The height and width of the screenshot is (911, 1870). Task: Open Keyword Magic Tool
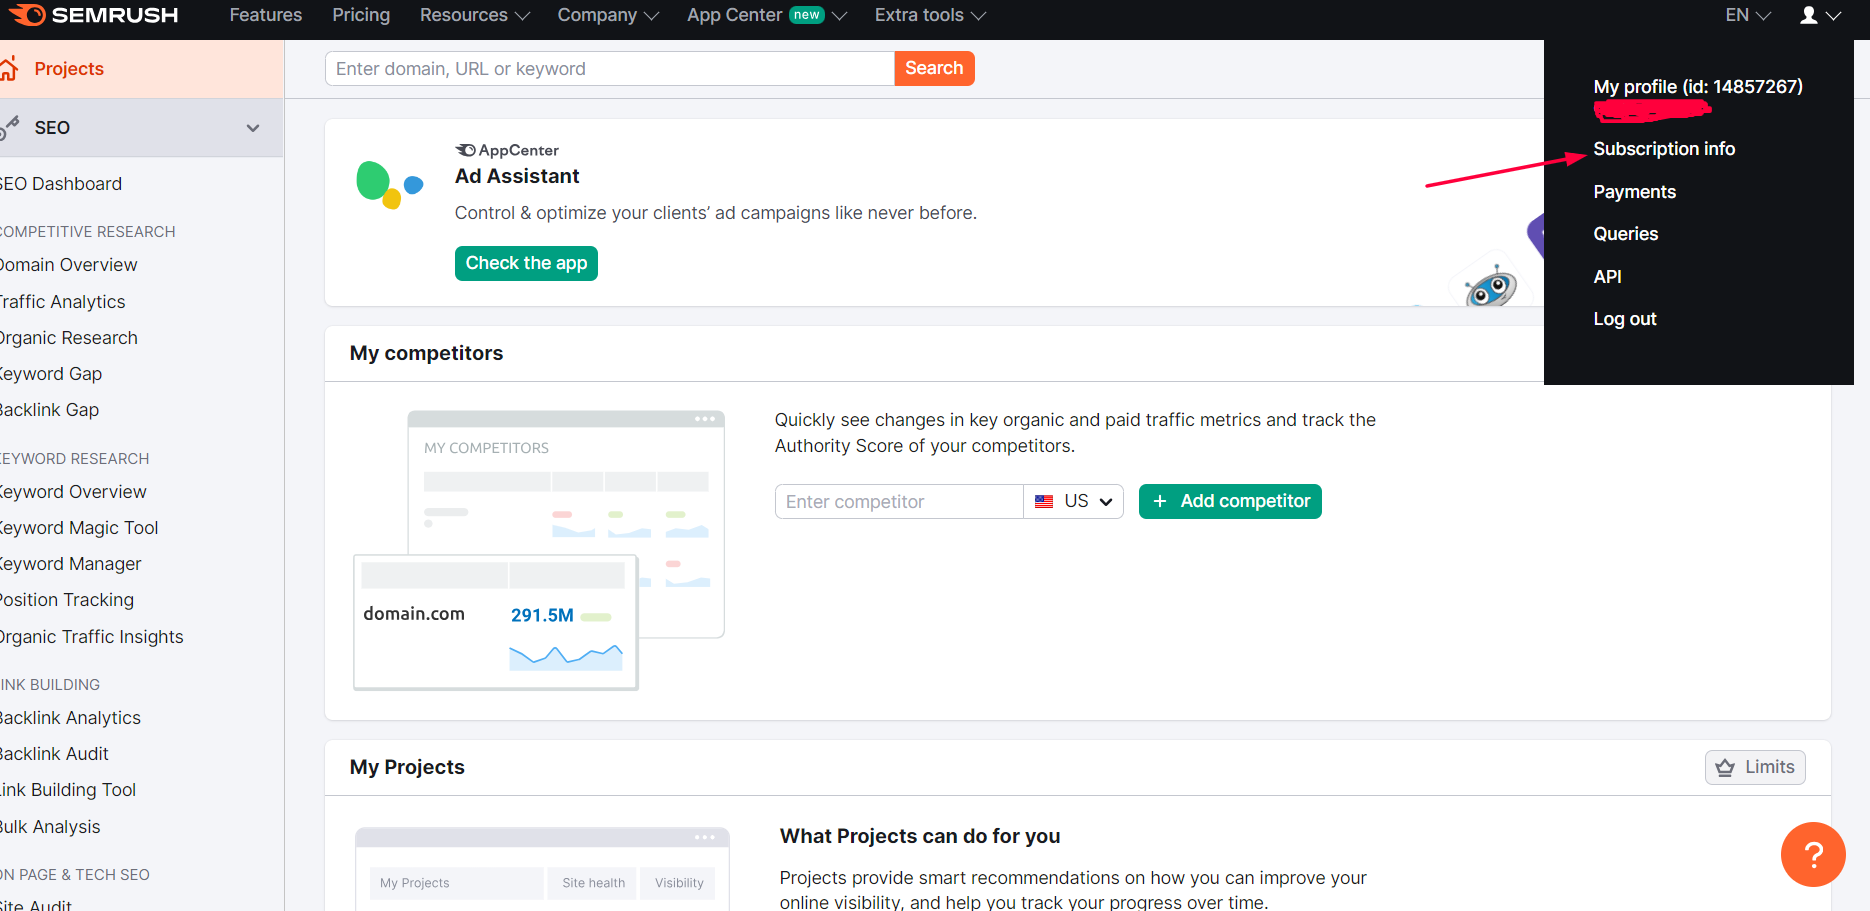(79, 528)
